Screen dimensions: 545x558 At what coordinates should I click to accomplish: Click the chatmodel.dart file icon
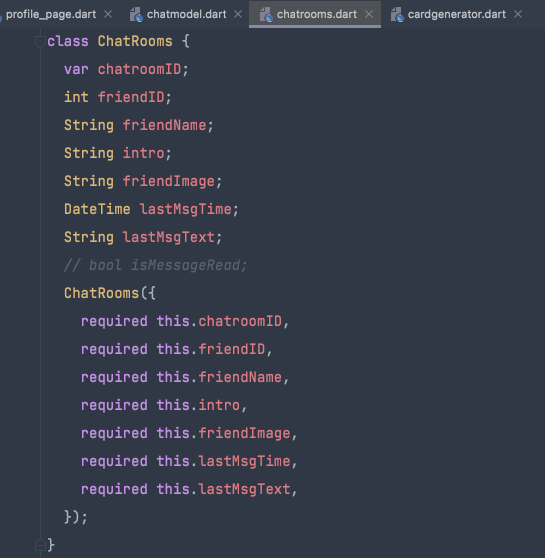(x=136, y=15)
